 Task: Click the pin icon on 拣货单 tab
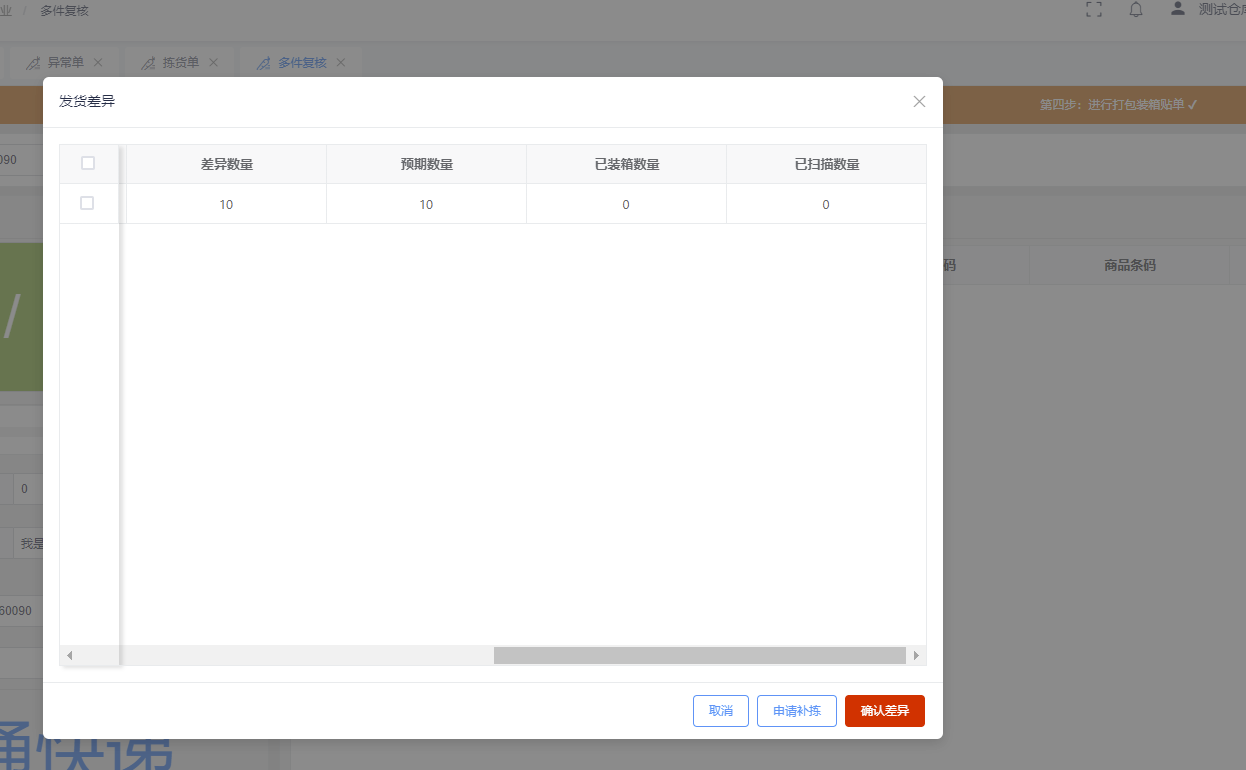pos(148,63)
